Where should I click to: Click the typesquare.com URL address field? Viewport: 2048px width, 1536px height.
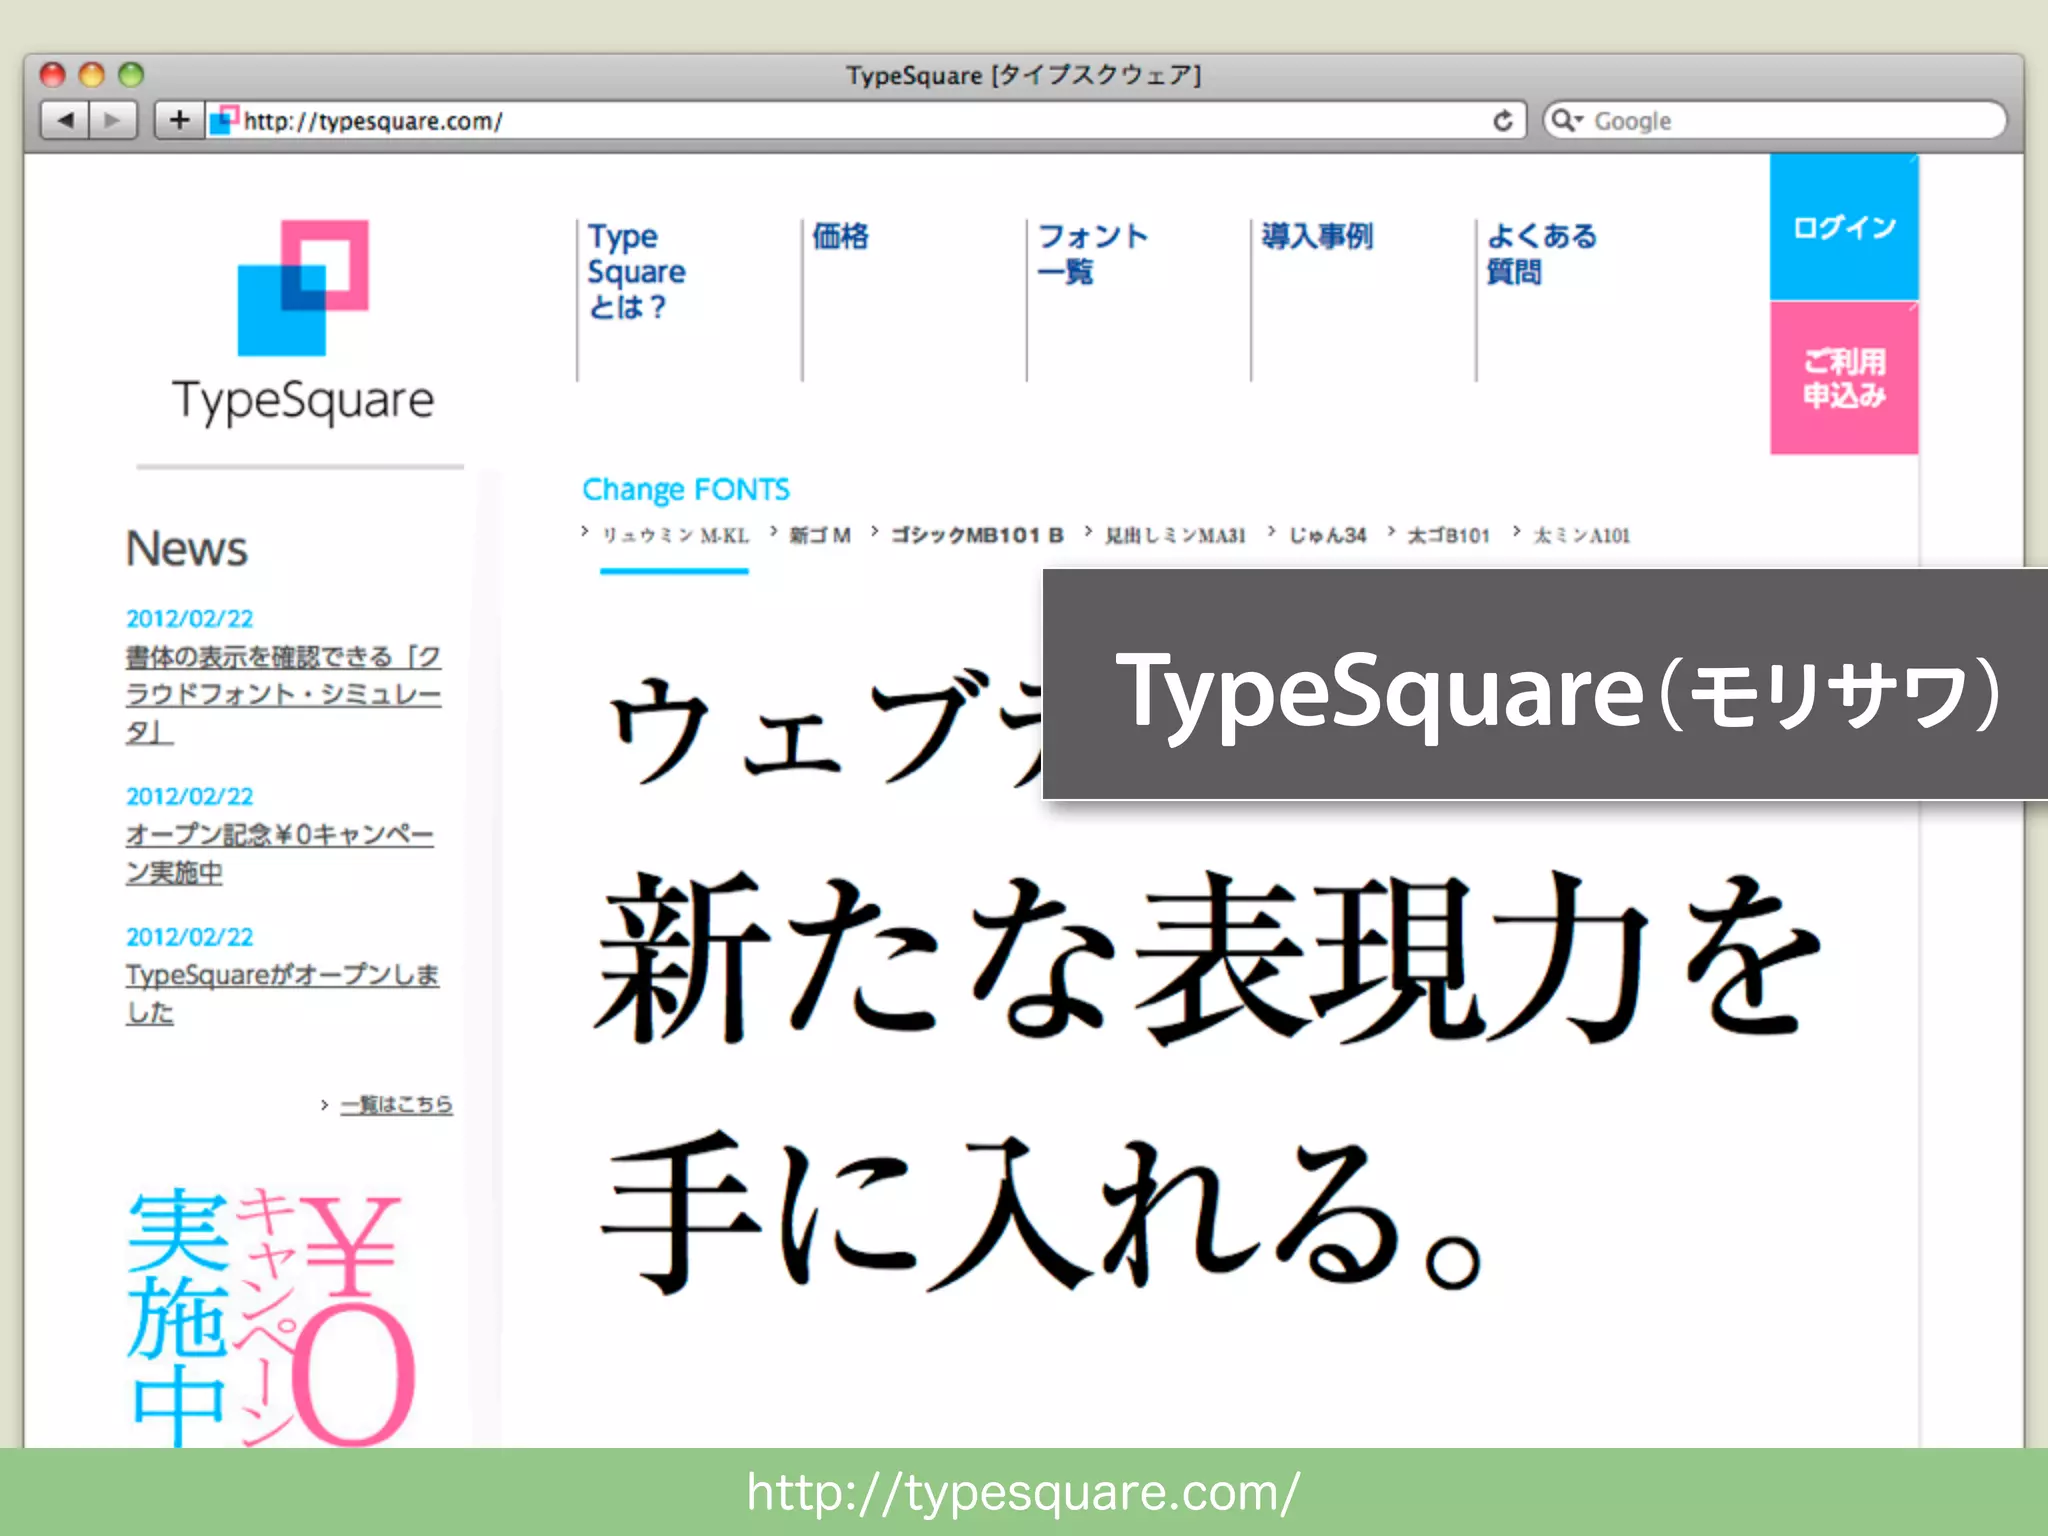865,121
